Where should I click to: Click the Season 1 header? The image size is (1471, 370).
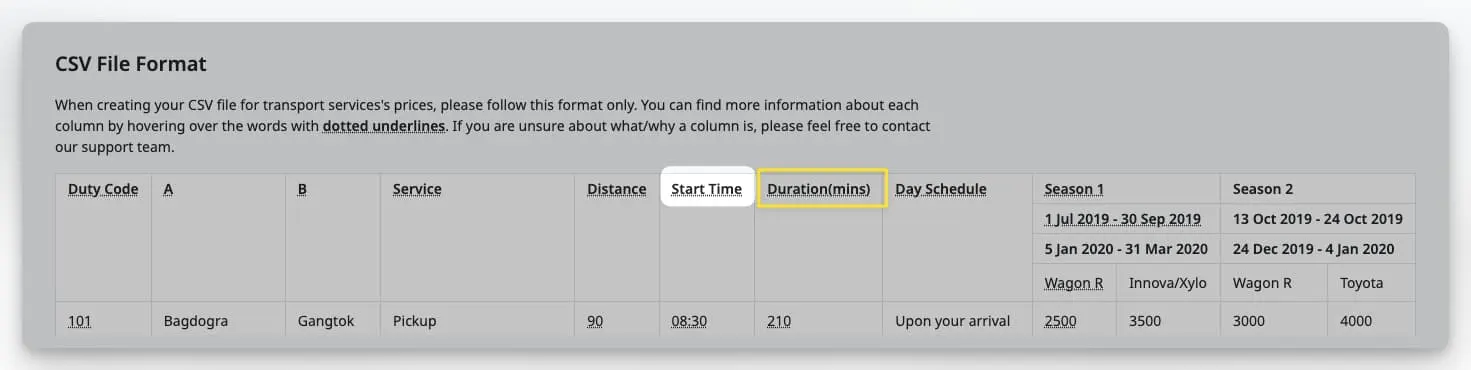[1074, 189]
